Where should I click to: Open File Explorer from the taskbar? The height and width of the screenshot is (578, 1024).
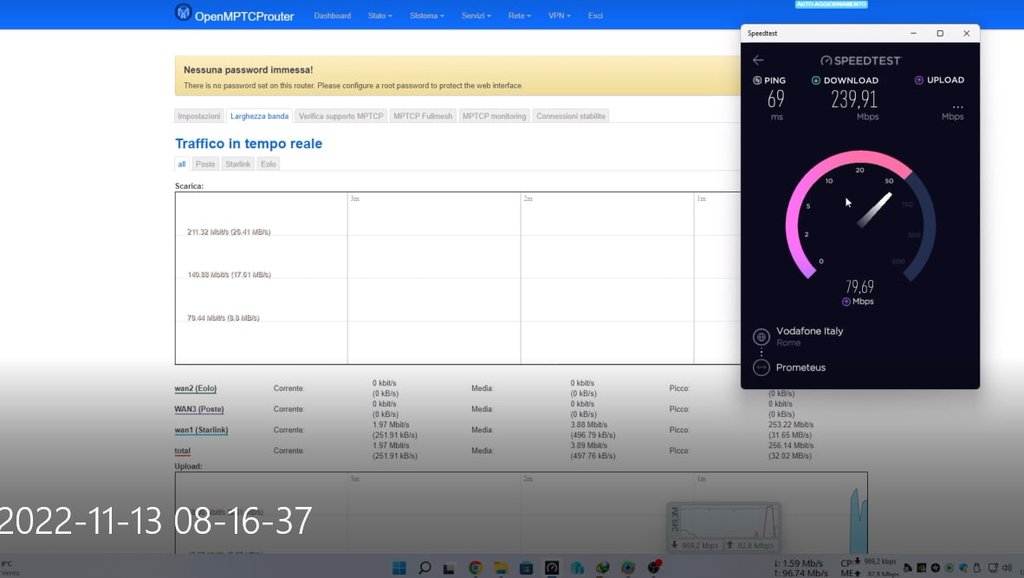click(501, 568)
